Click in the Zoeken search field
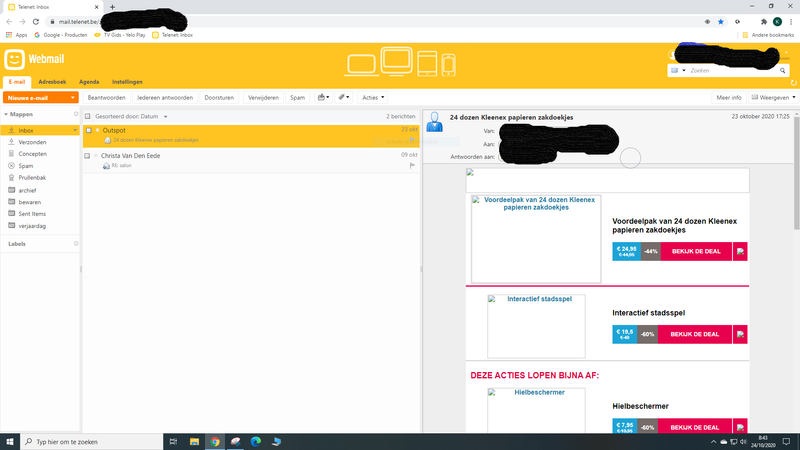Viewport: 800px width, 450px height. (730, 71)
